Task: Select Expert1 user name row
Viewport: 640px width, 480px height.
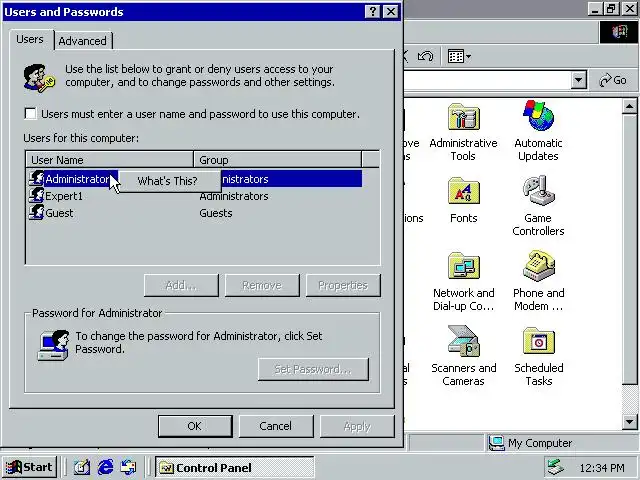Action: (64, 196)
